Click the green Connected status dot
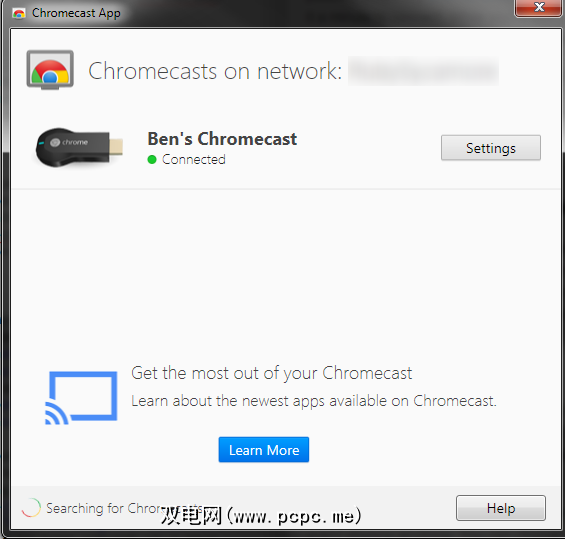The width and height of the screenshot is (565, 539). (x=152, y=159)
